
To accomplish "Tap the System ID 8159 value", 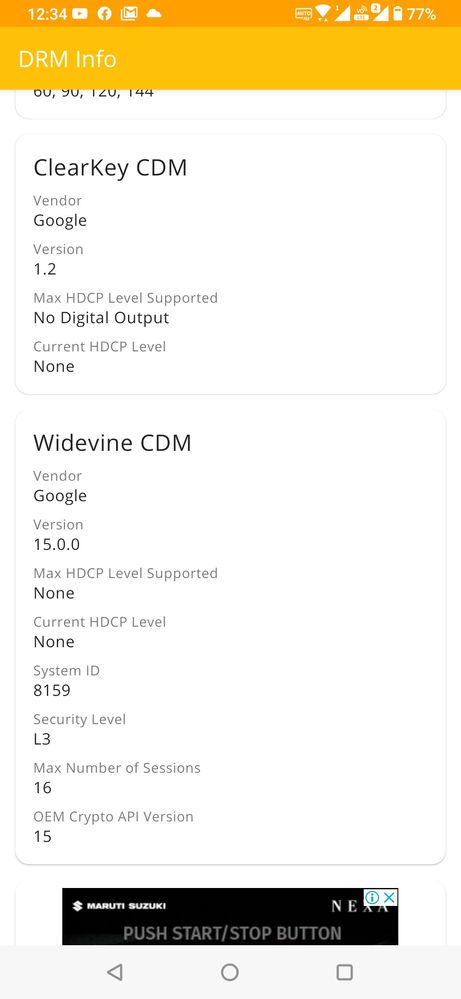I will pyautogui.click(x=52, y=691).
